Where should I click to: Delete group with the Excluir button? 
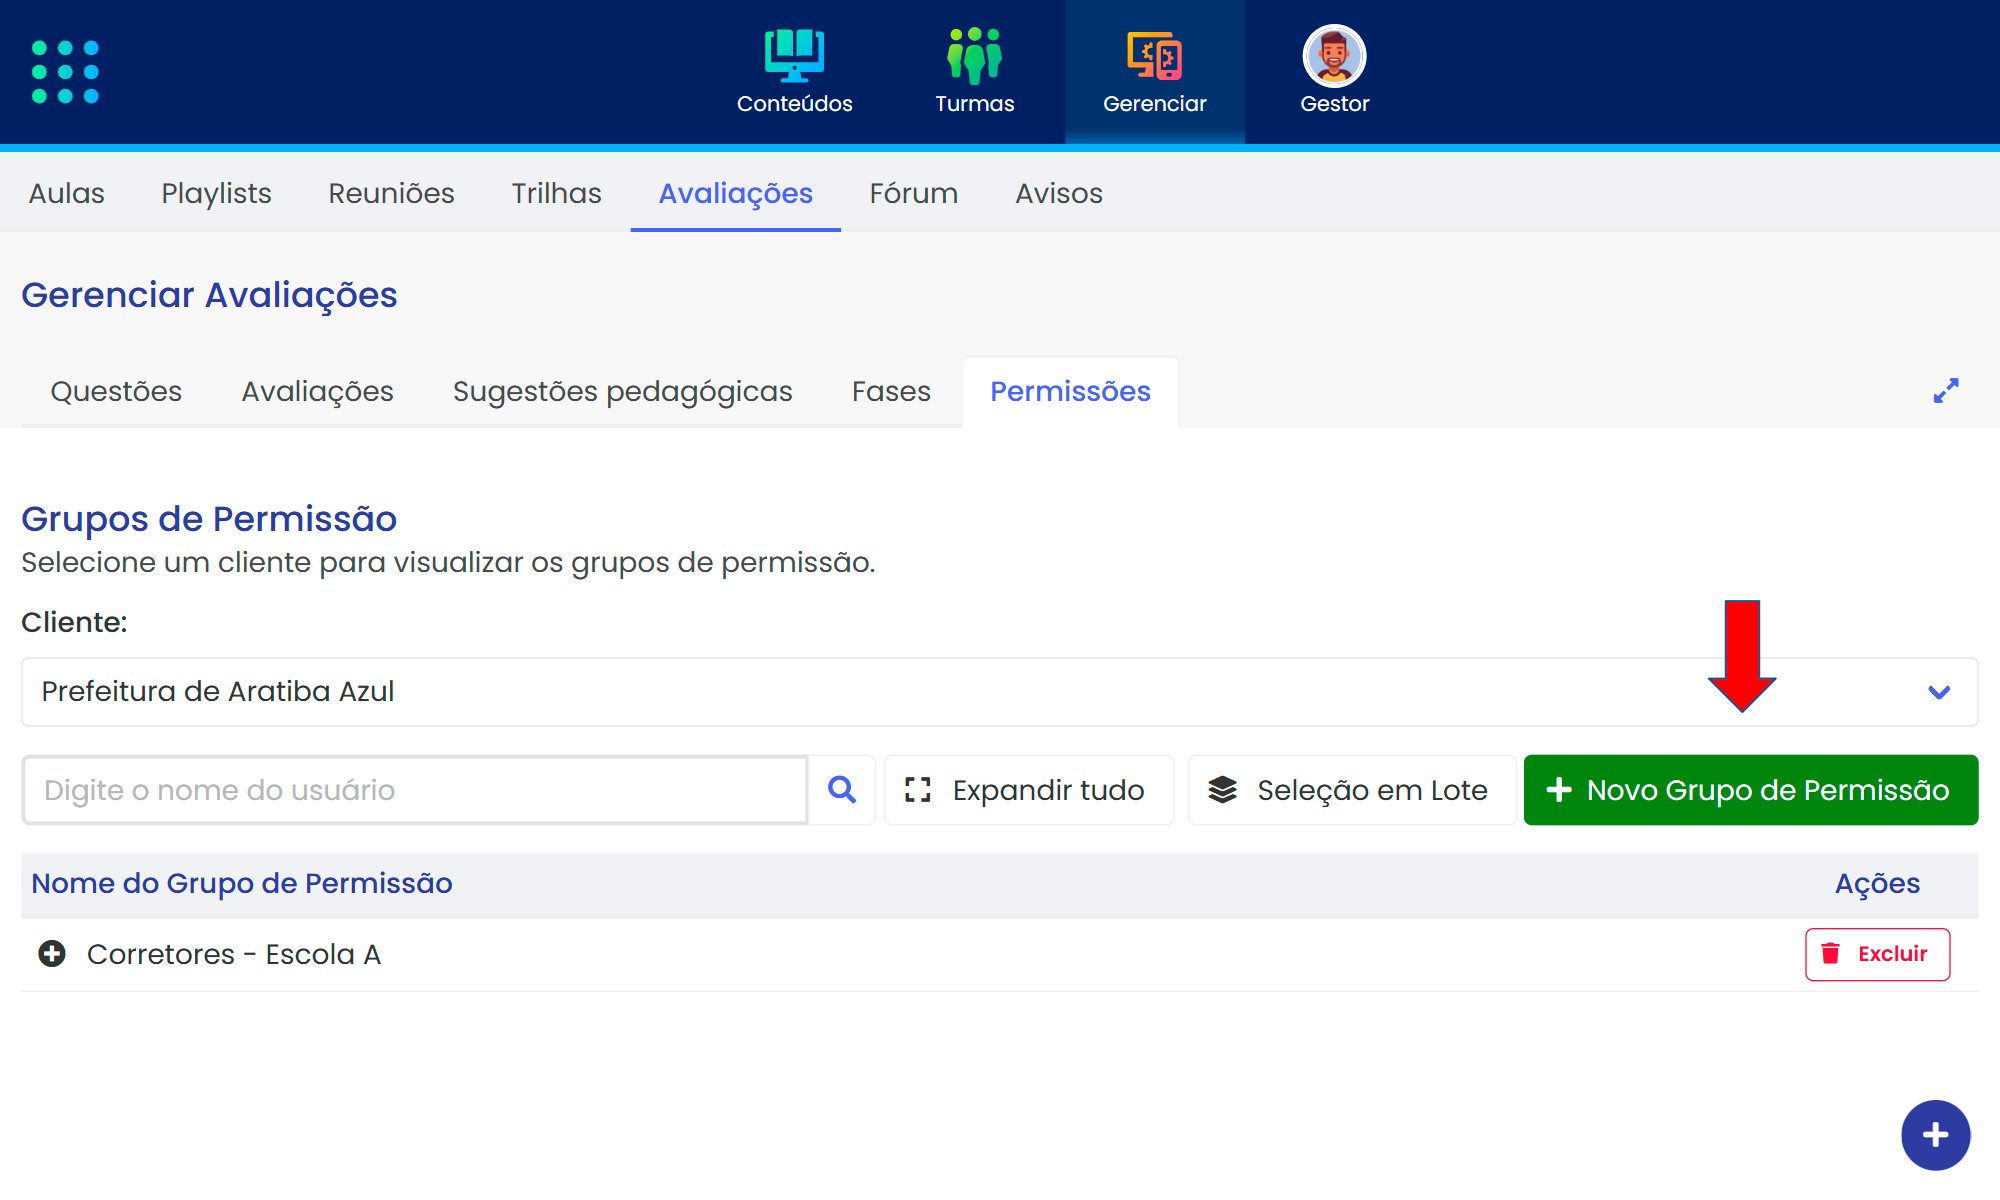tap(1876, 954)
